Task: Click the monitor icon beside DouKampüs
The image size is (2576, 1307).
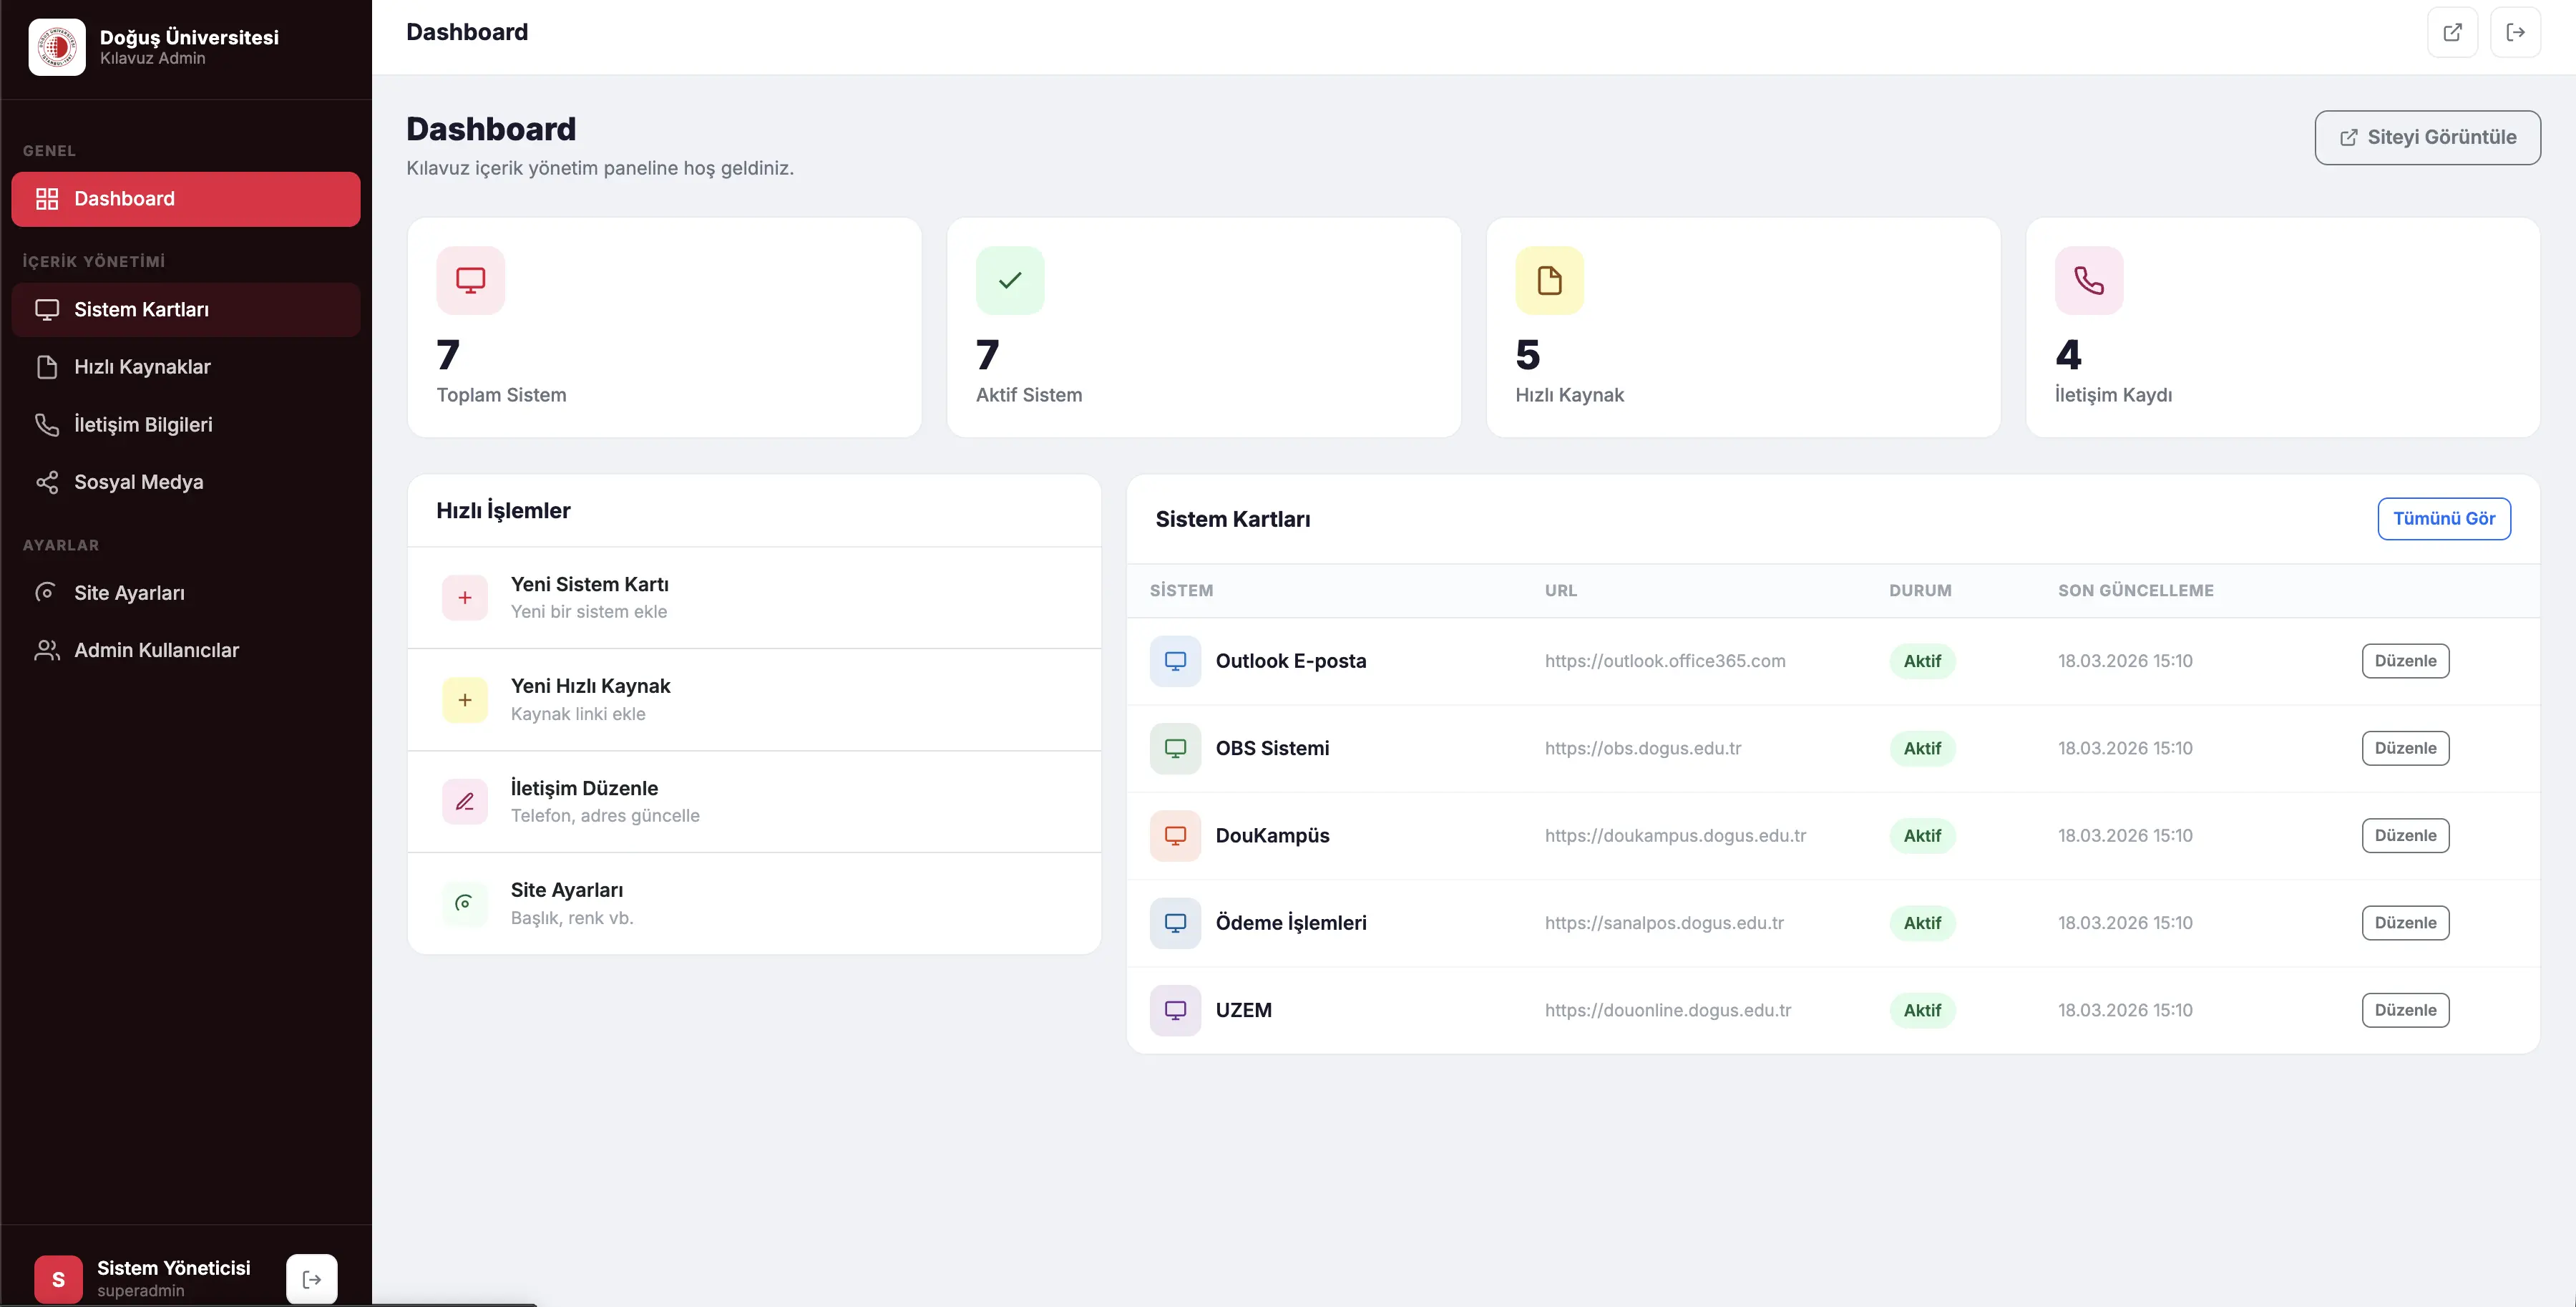Action: (x=1175, y=835)
